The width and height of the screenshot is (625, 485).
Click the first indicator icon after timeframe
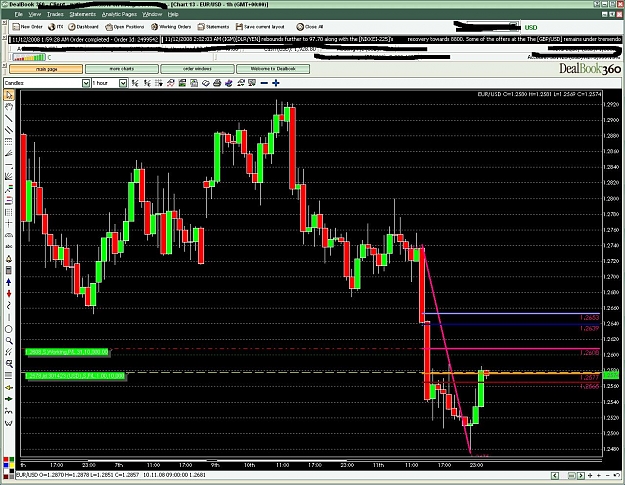point(135,83)
